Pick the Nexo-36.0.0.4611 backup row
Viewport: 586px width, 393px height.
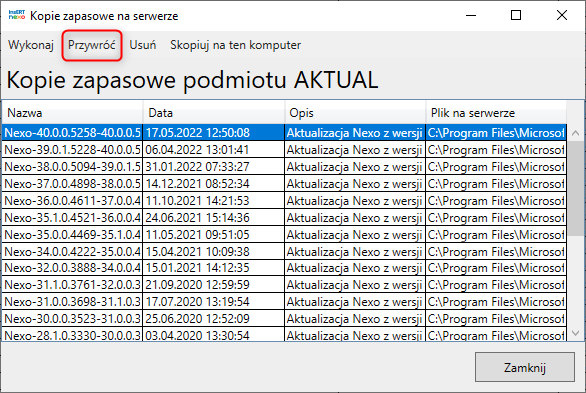tap(284, 201)
